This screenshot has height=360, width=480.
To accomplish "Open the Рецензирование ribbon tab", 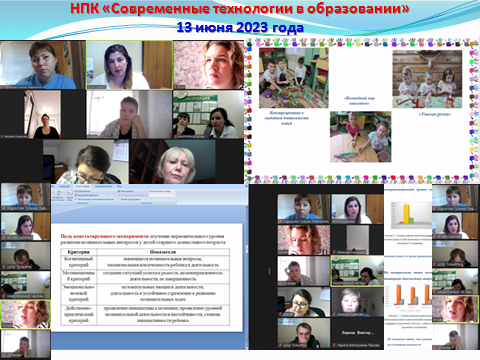I will [104, 186].
